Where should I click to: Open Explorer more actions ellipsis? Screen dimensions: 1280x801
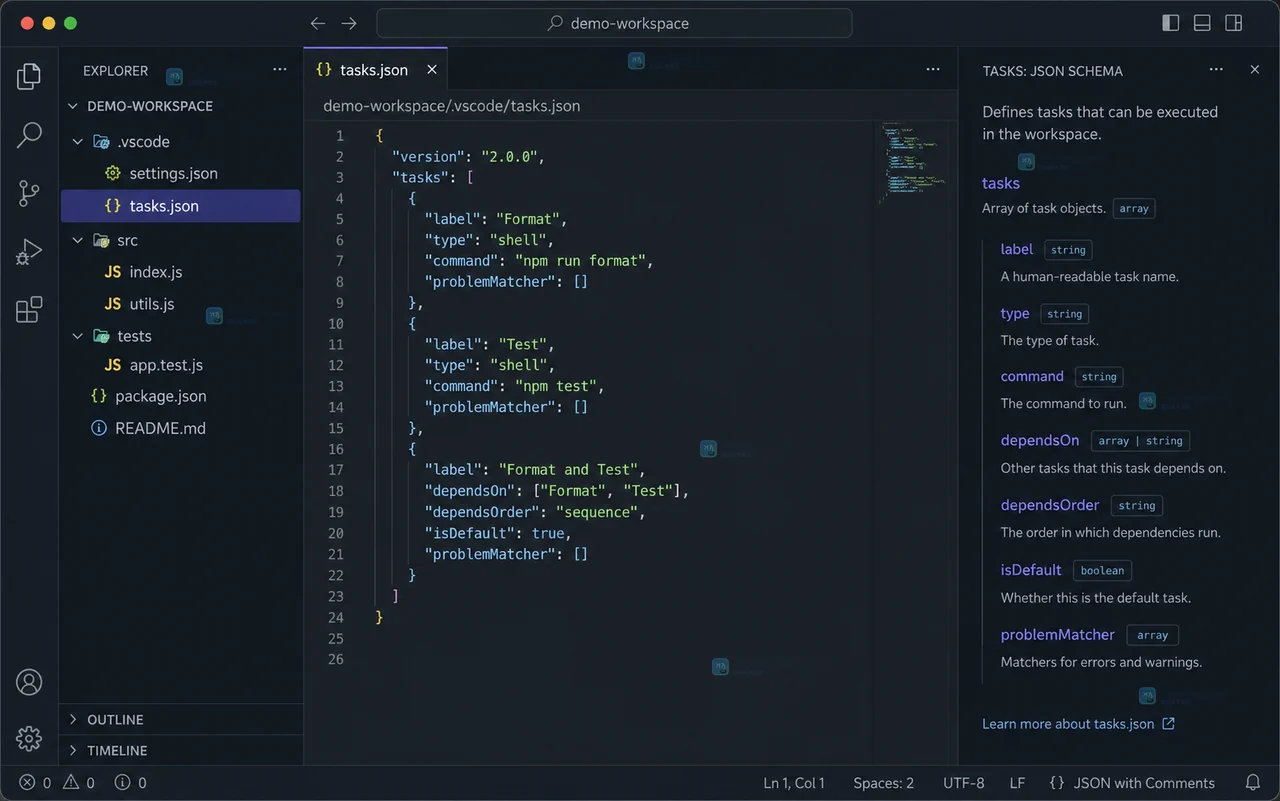280,70
